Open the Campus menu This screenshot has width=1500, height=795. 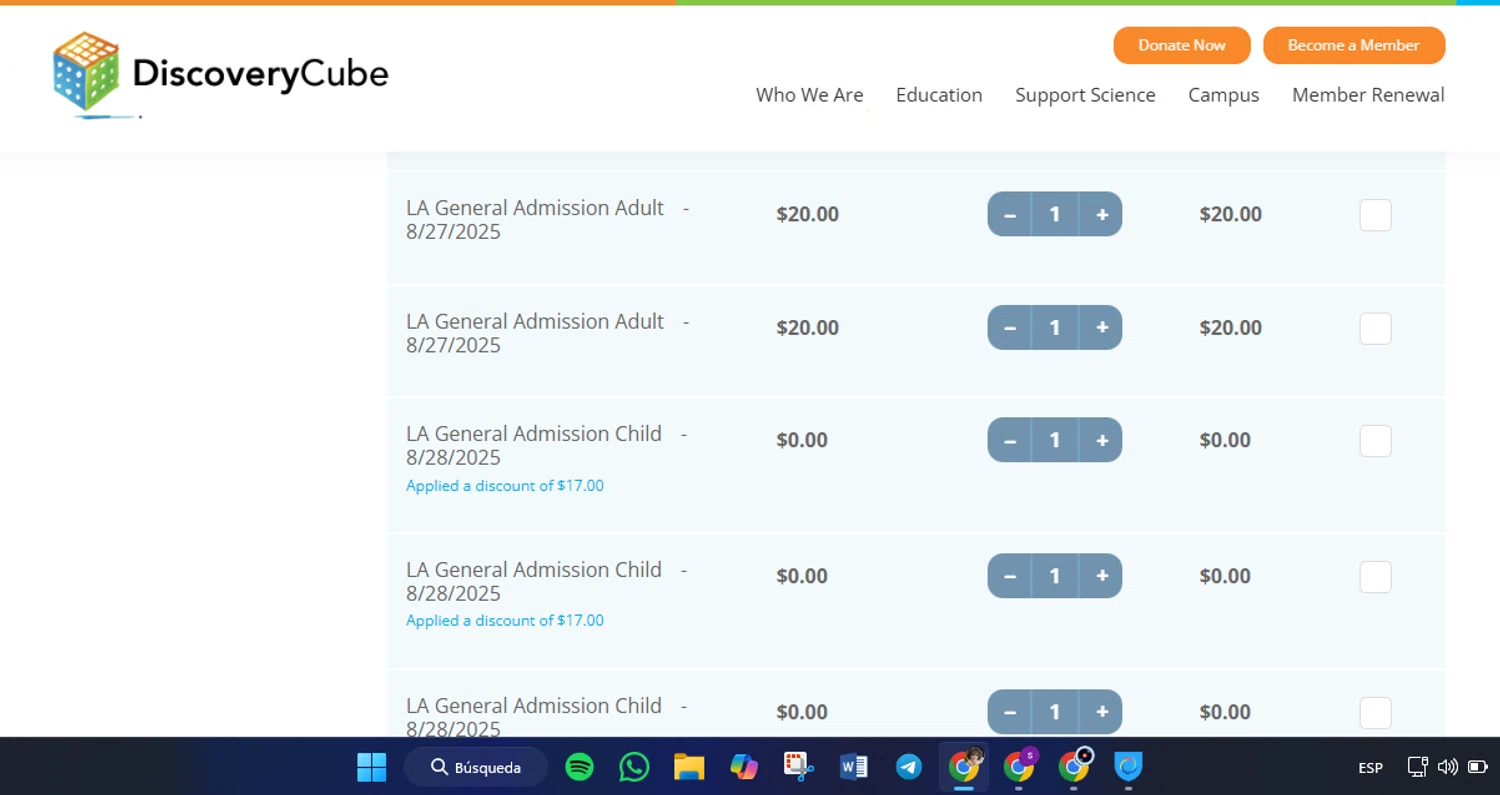[1223, 95]
